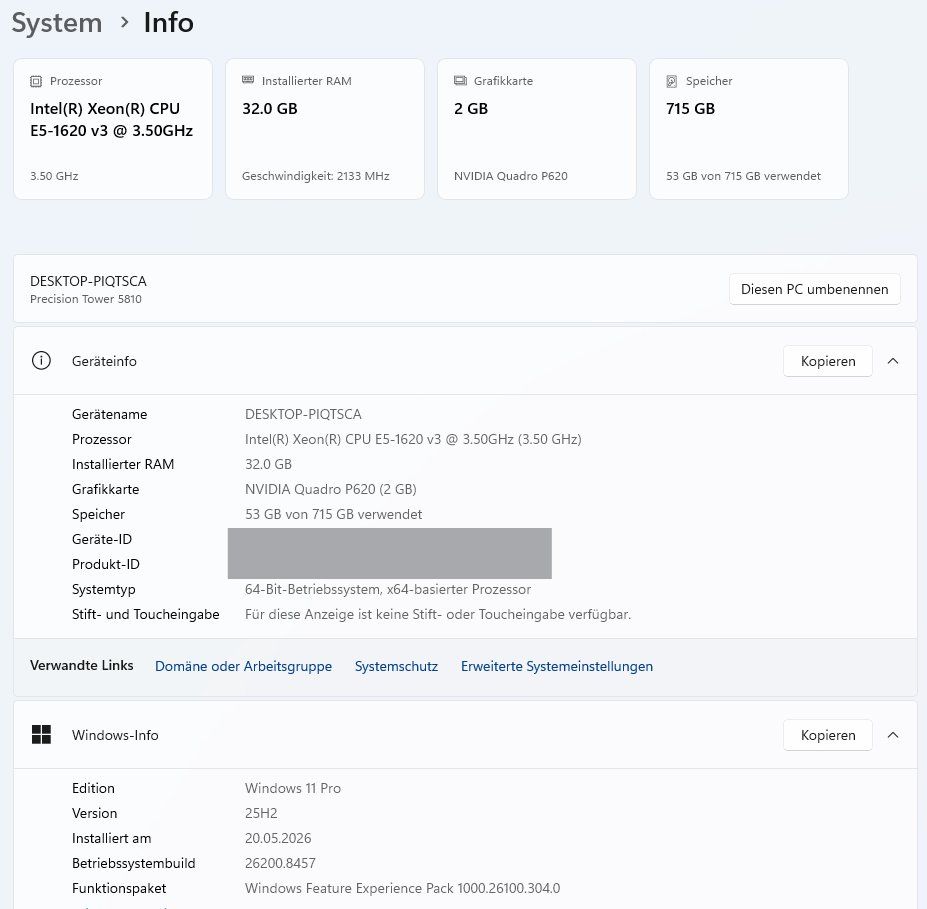
Task: Click the processor chip icon
Action: 36,81
